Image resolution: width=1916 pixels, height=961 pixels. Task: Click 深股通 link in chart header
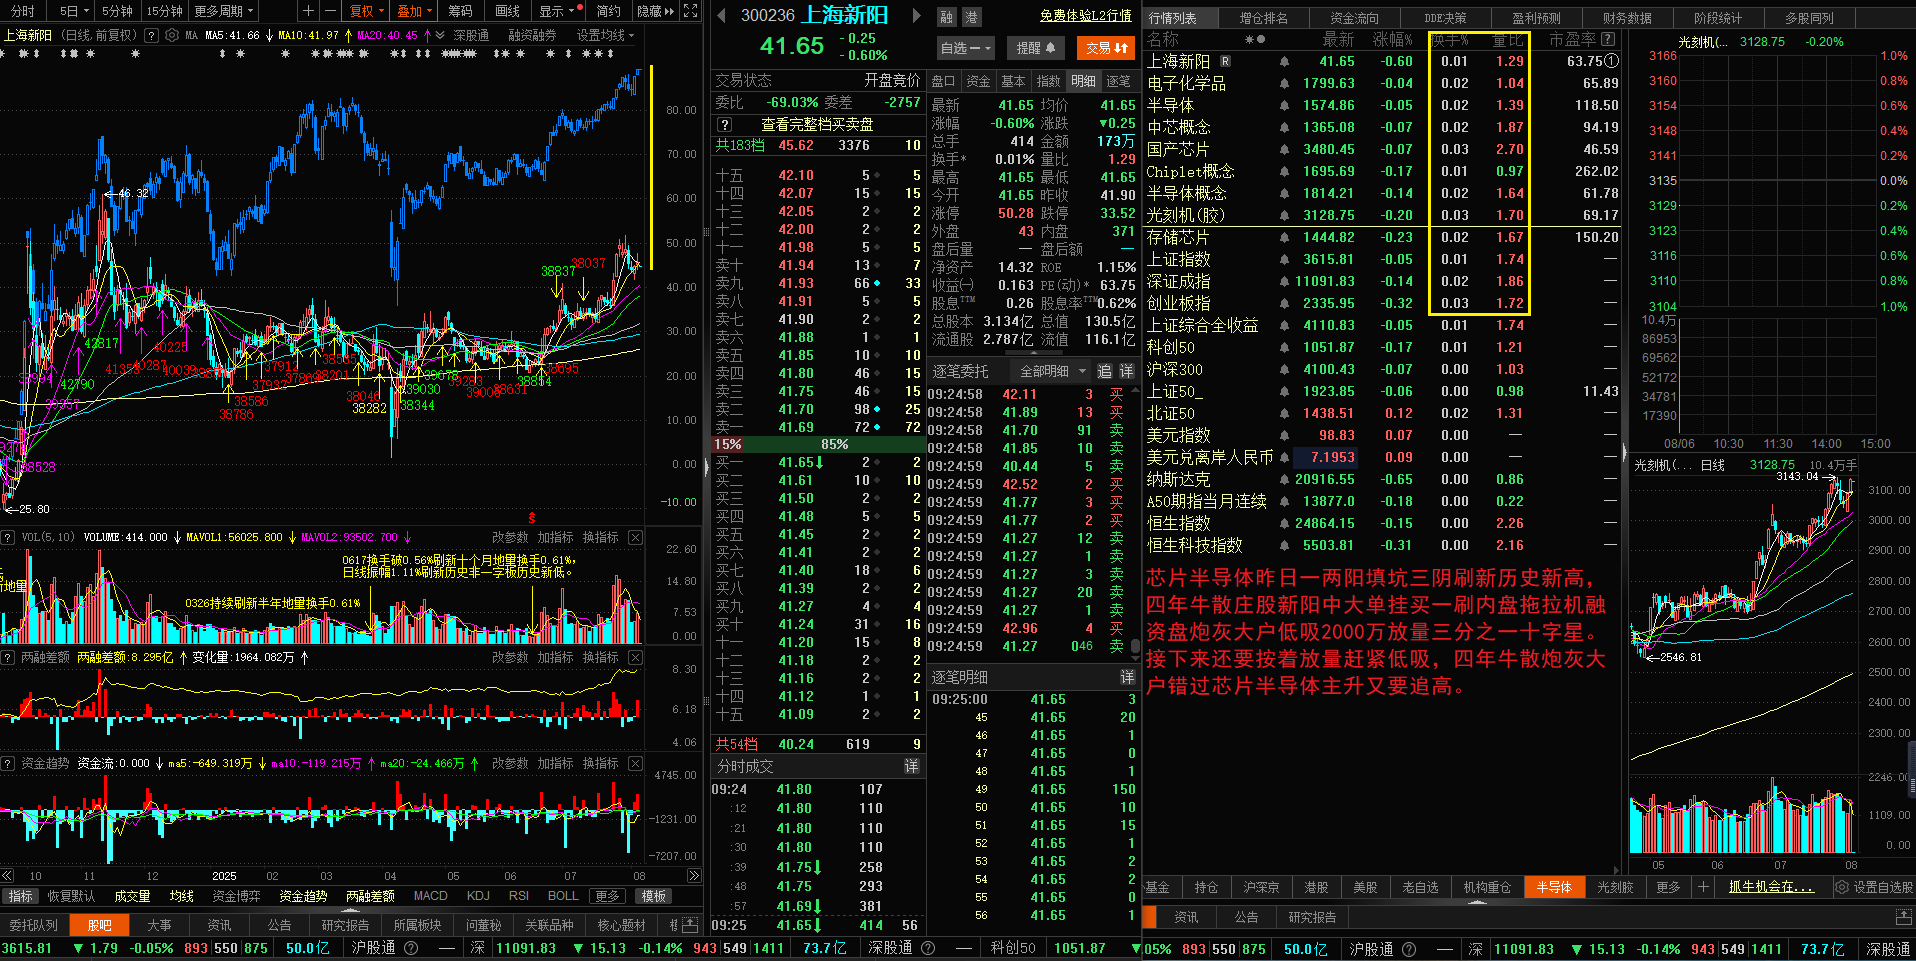(x=471, y=35)
